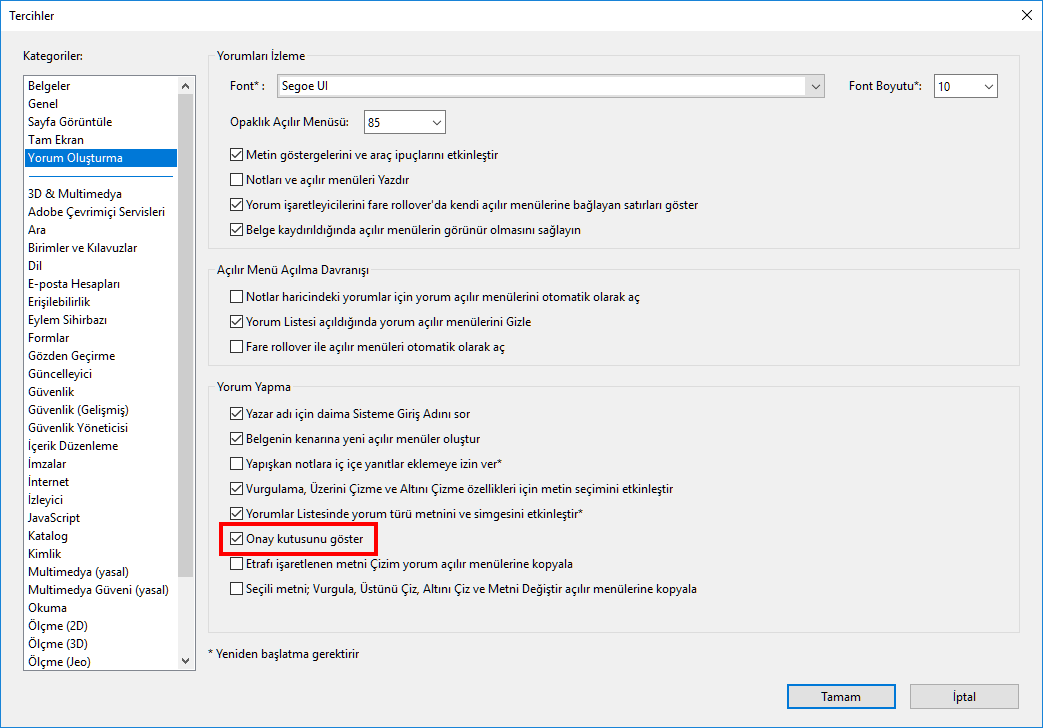
Task: Select Belgeler category
Action: (x=101, y=86)
